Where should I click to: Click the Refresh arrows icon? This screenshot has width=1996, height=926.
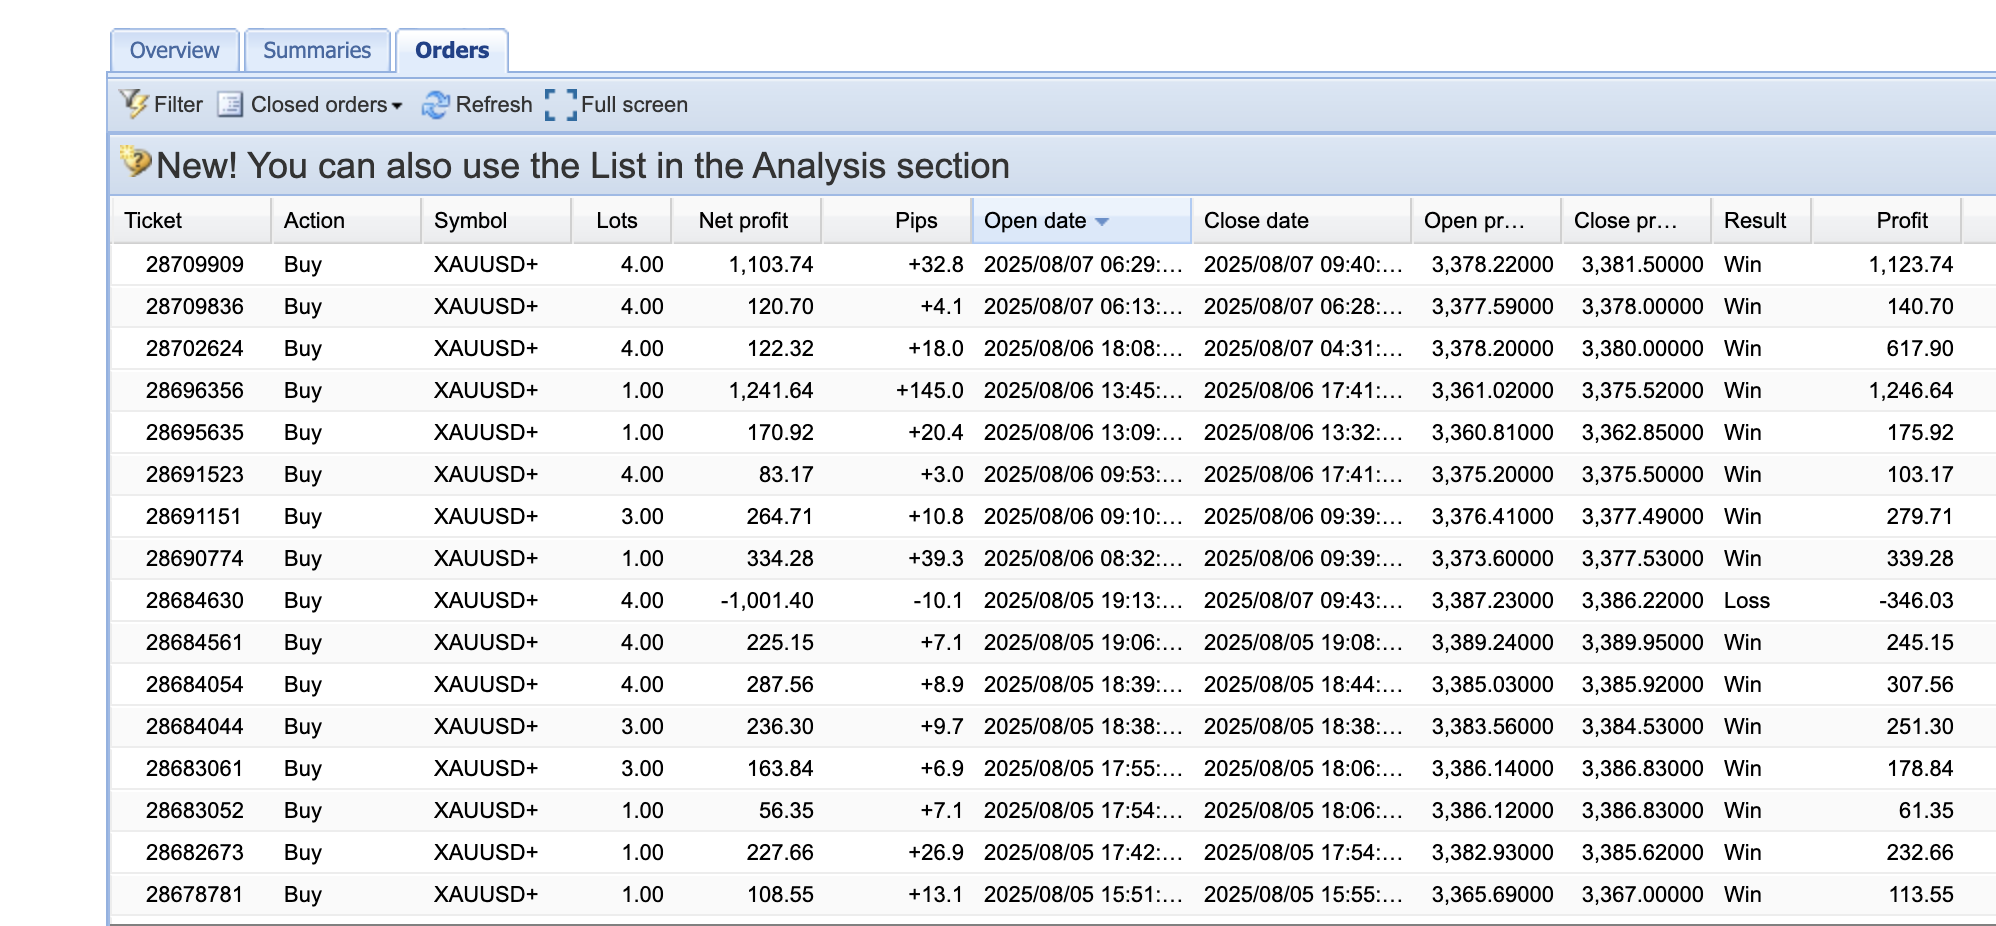click(435, 104)
